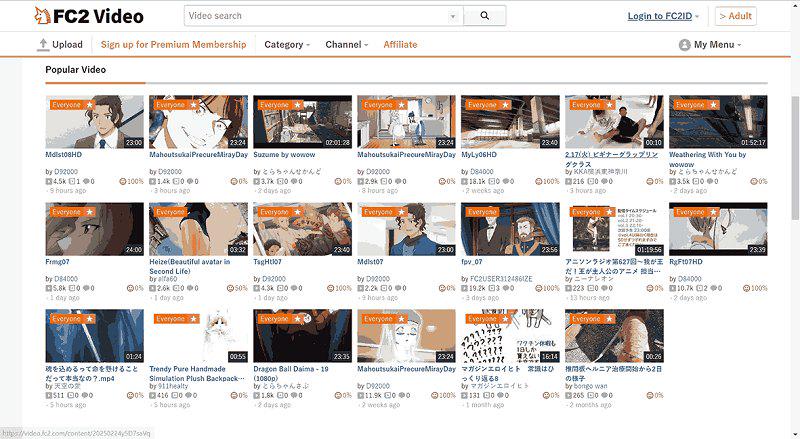The image size is (800, 439).
Task: Click the 02:01:28 duration on Suzume thumbnail
Action: coord(338,142)
